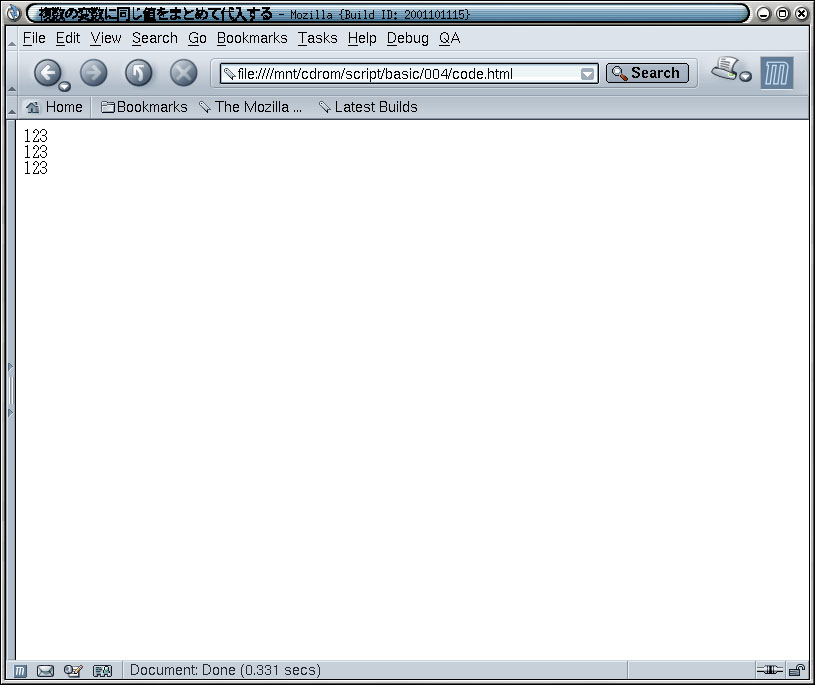This screenshot has width=815, height=685.
Task: Click the security padlock icon
Action: [x=797, y=670]
